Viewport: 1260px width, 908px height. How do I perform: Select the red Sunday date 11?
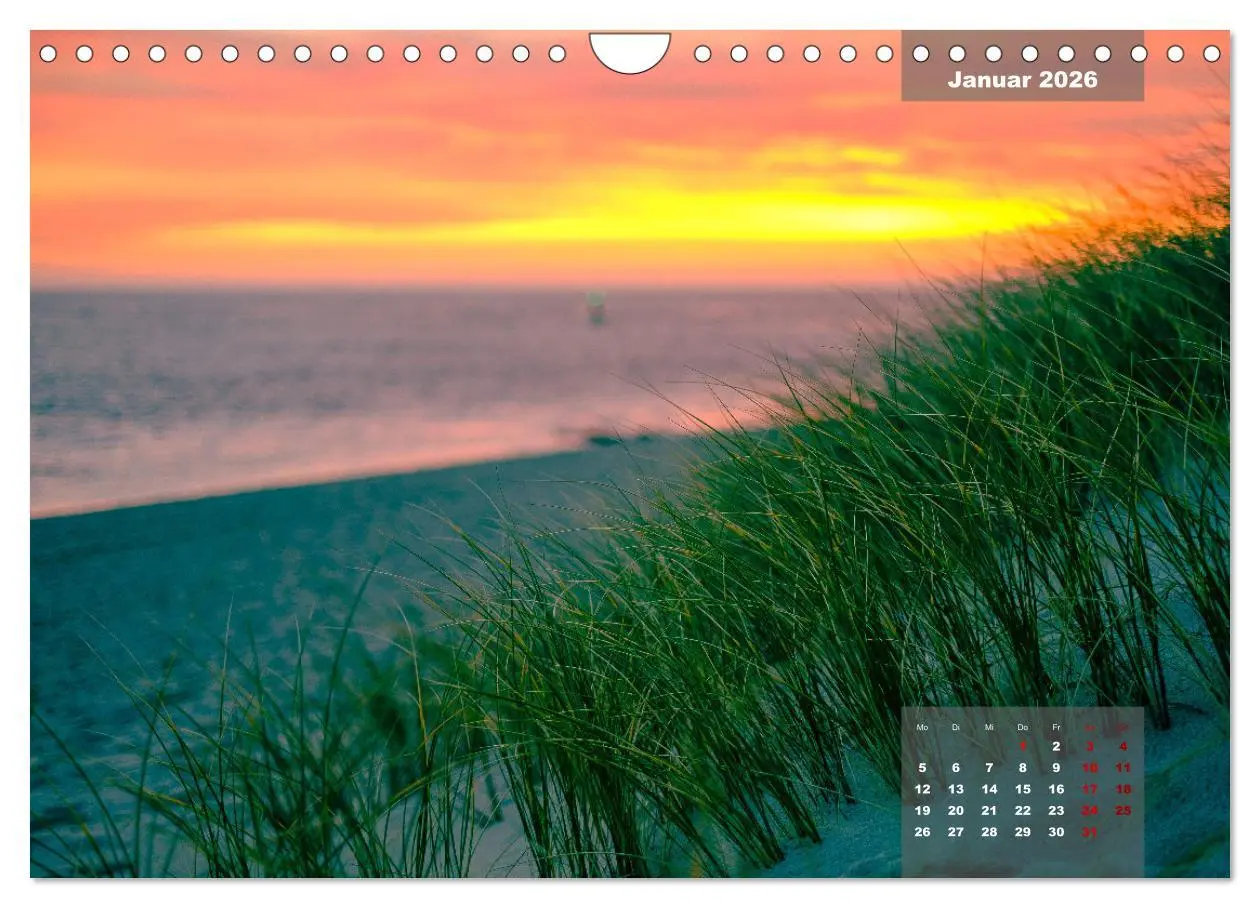pyautogui.click(x=1123, y=768)
